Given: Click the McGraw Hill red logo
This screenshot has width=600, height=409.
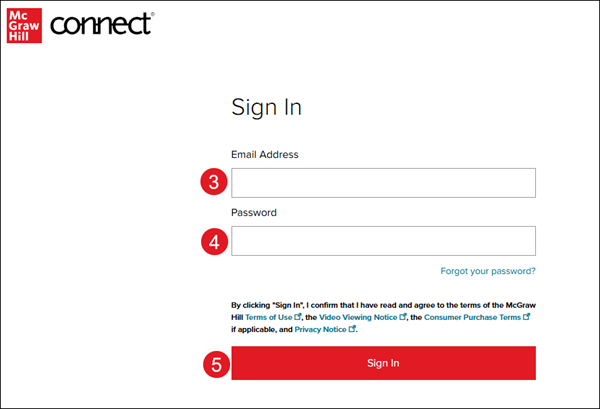Looking at the screenshot, I should coord(23,24).
